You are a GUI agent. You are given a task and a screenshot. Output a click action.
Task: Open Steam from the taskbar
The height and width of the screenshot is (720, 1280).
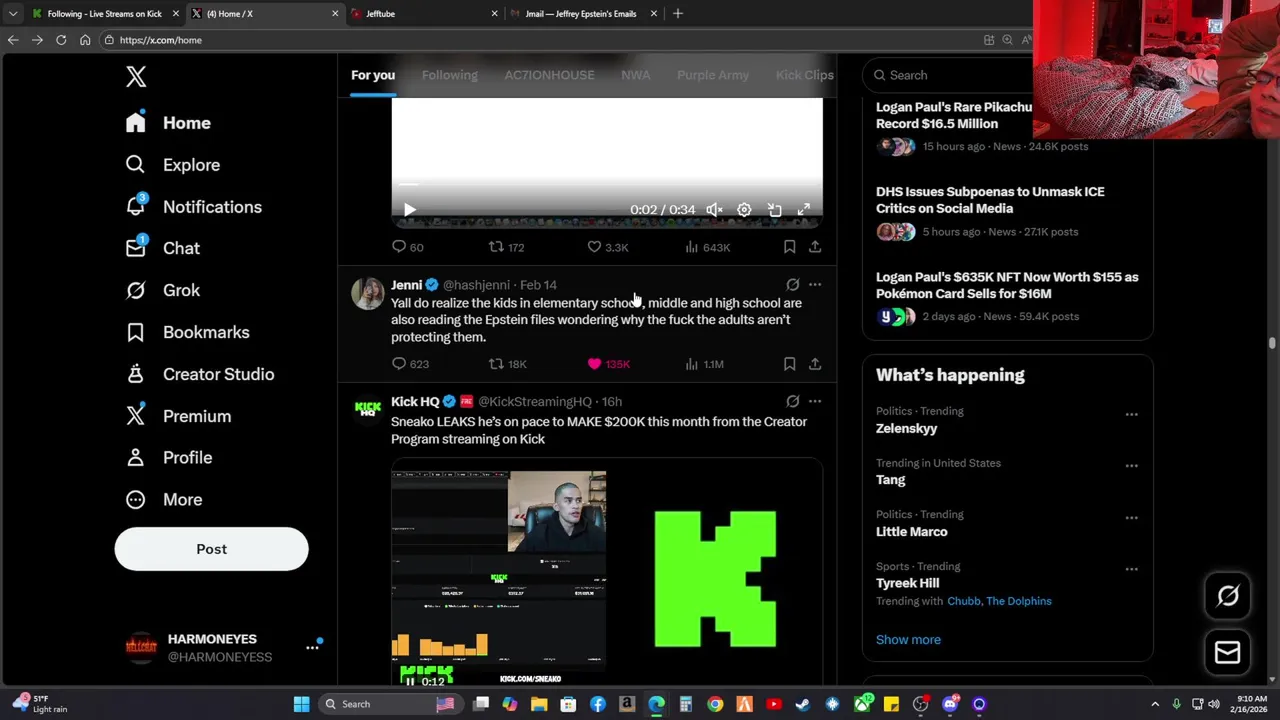coord(803,704)
